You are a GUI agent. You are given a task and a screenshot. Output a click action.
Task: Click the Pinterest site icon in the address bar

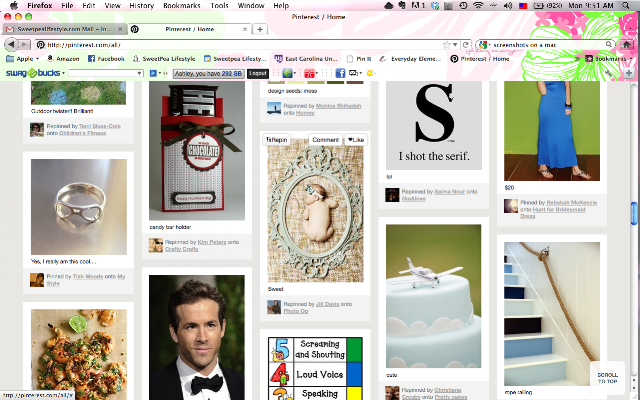(x=40, y=44)
